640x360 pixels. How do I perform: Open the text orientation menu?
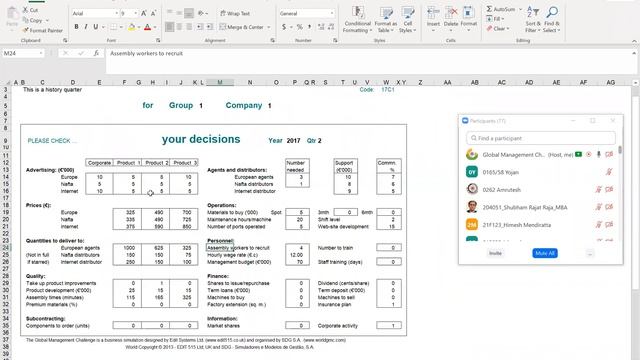pos(202,13)
